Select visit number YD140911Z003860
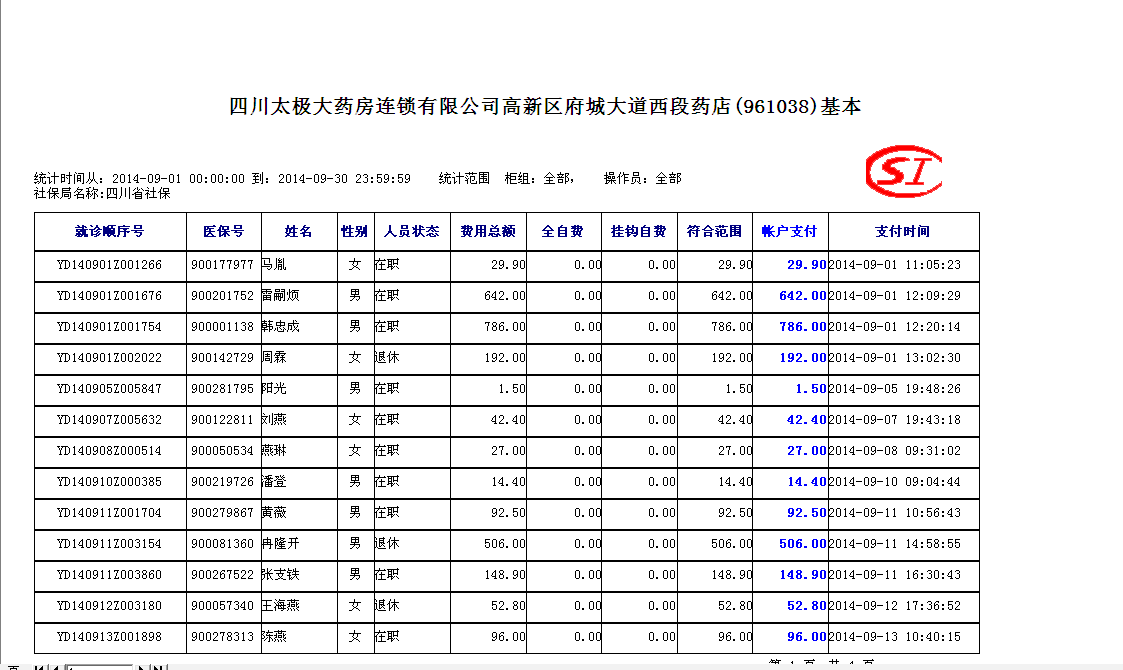 pos(110,575)
